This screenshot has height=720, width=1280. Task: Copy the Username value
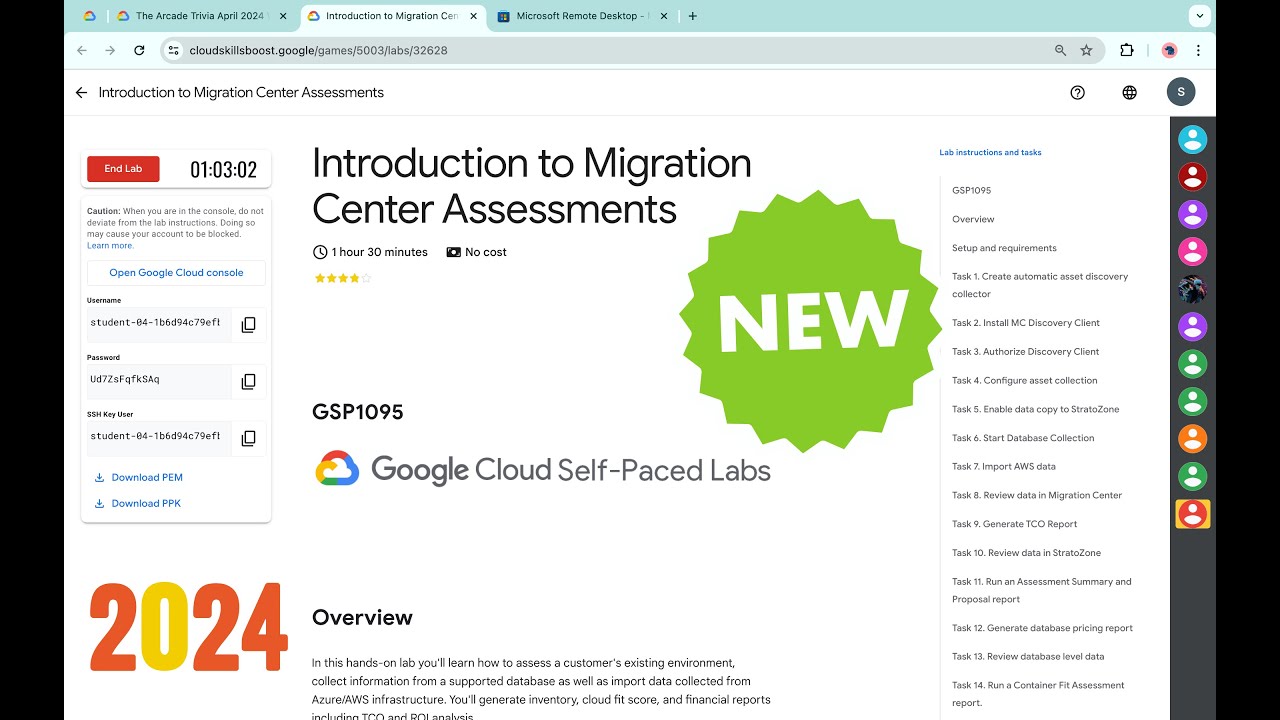249,324
